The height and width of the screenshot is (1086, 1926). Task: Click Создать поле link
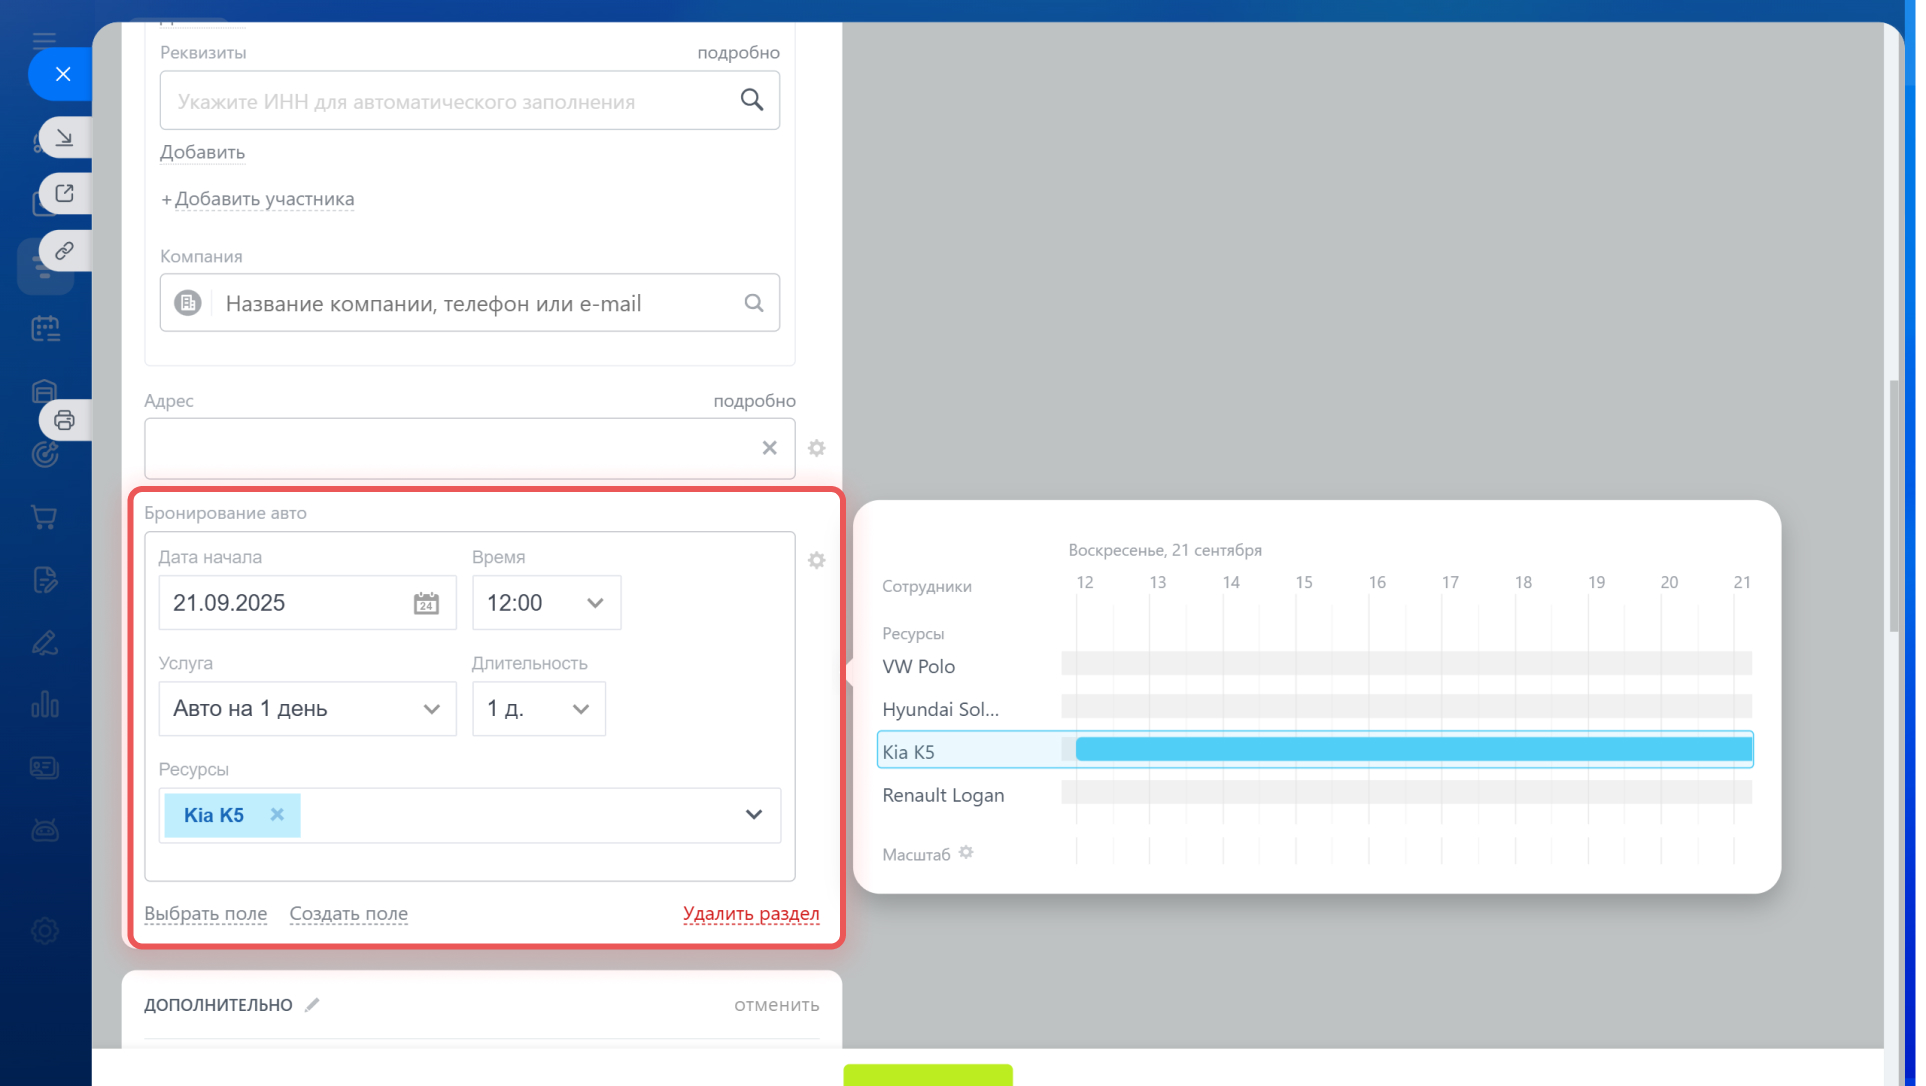click(348, 913)
